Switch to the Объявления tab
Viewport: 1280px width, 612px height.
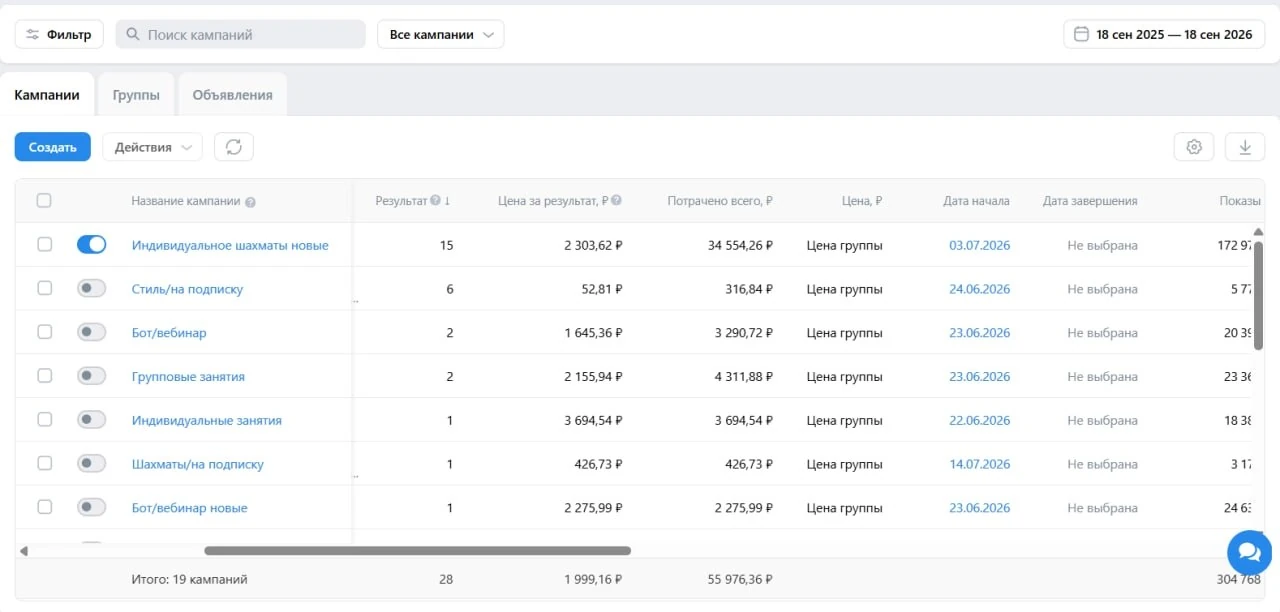click(232, 95)
